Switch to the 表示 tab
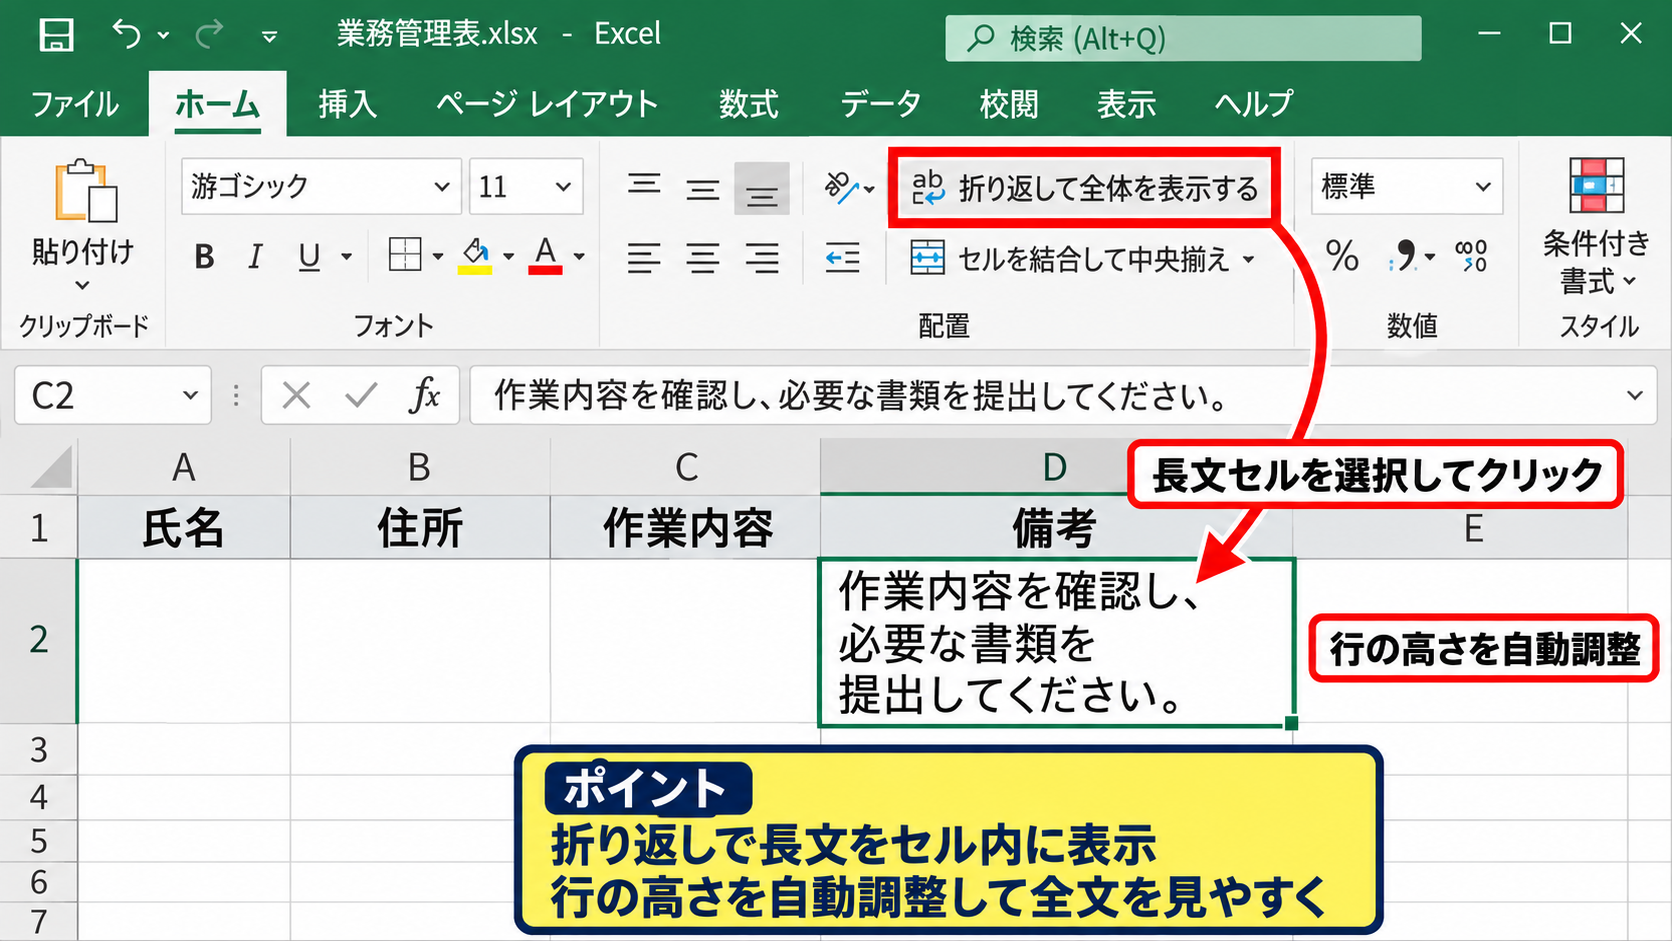1672x941 pixels. tap(1126, 104)
